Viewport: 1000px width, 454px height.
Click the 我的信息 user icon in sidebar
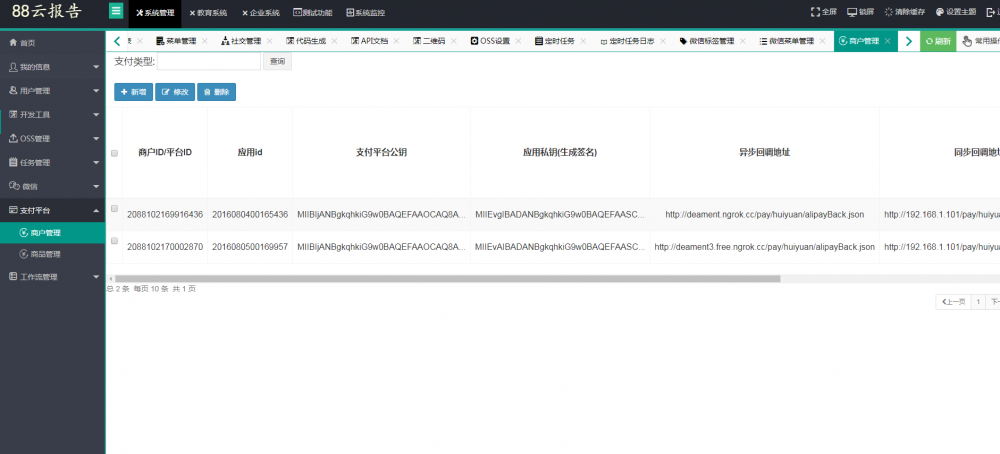(13, 66)
